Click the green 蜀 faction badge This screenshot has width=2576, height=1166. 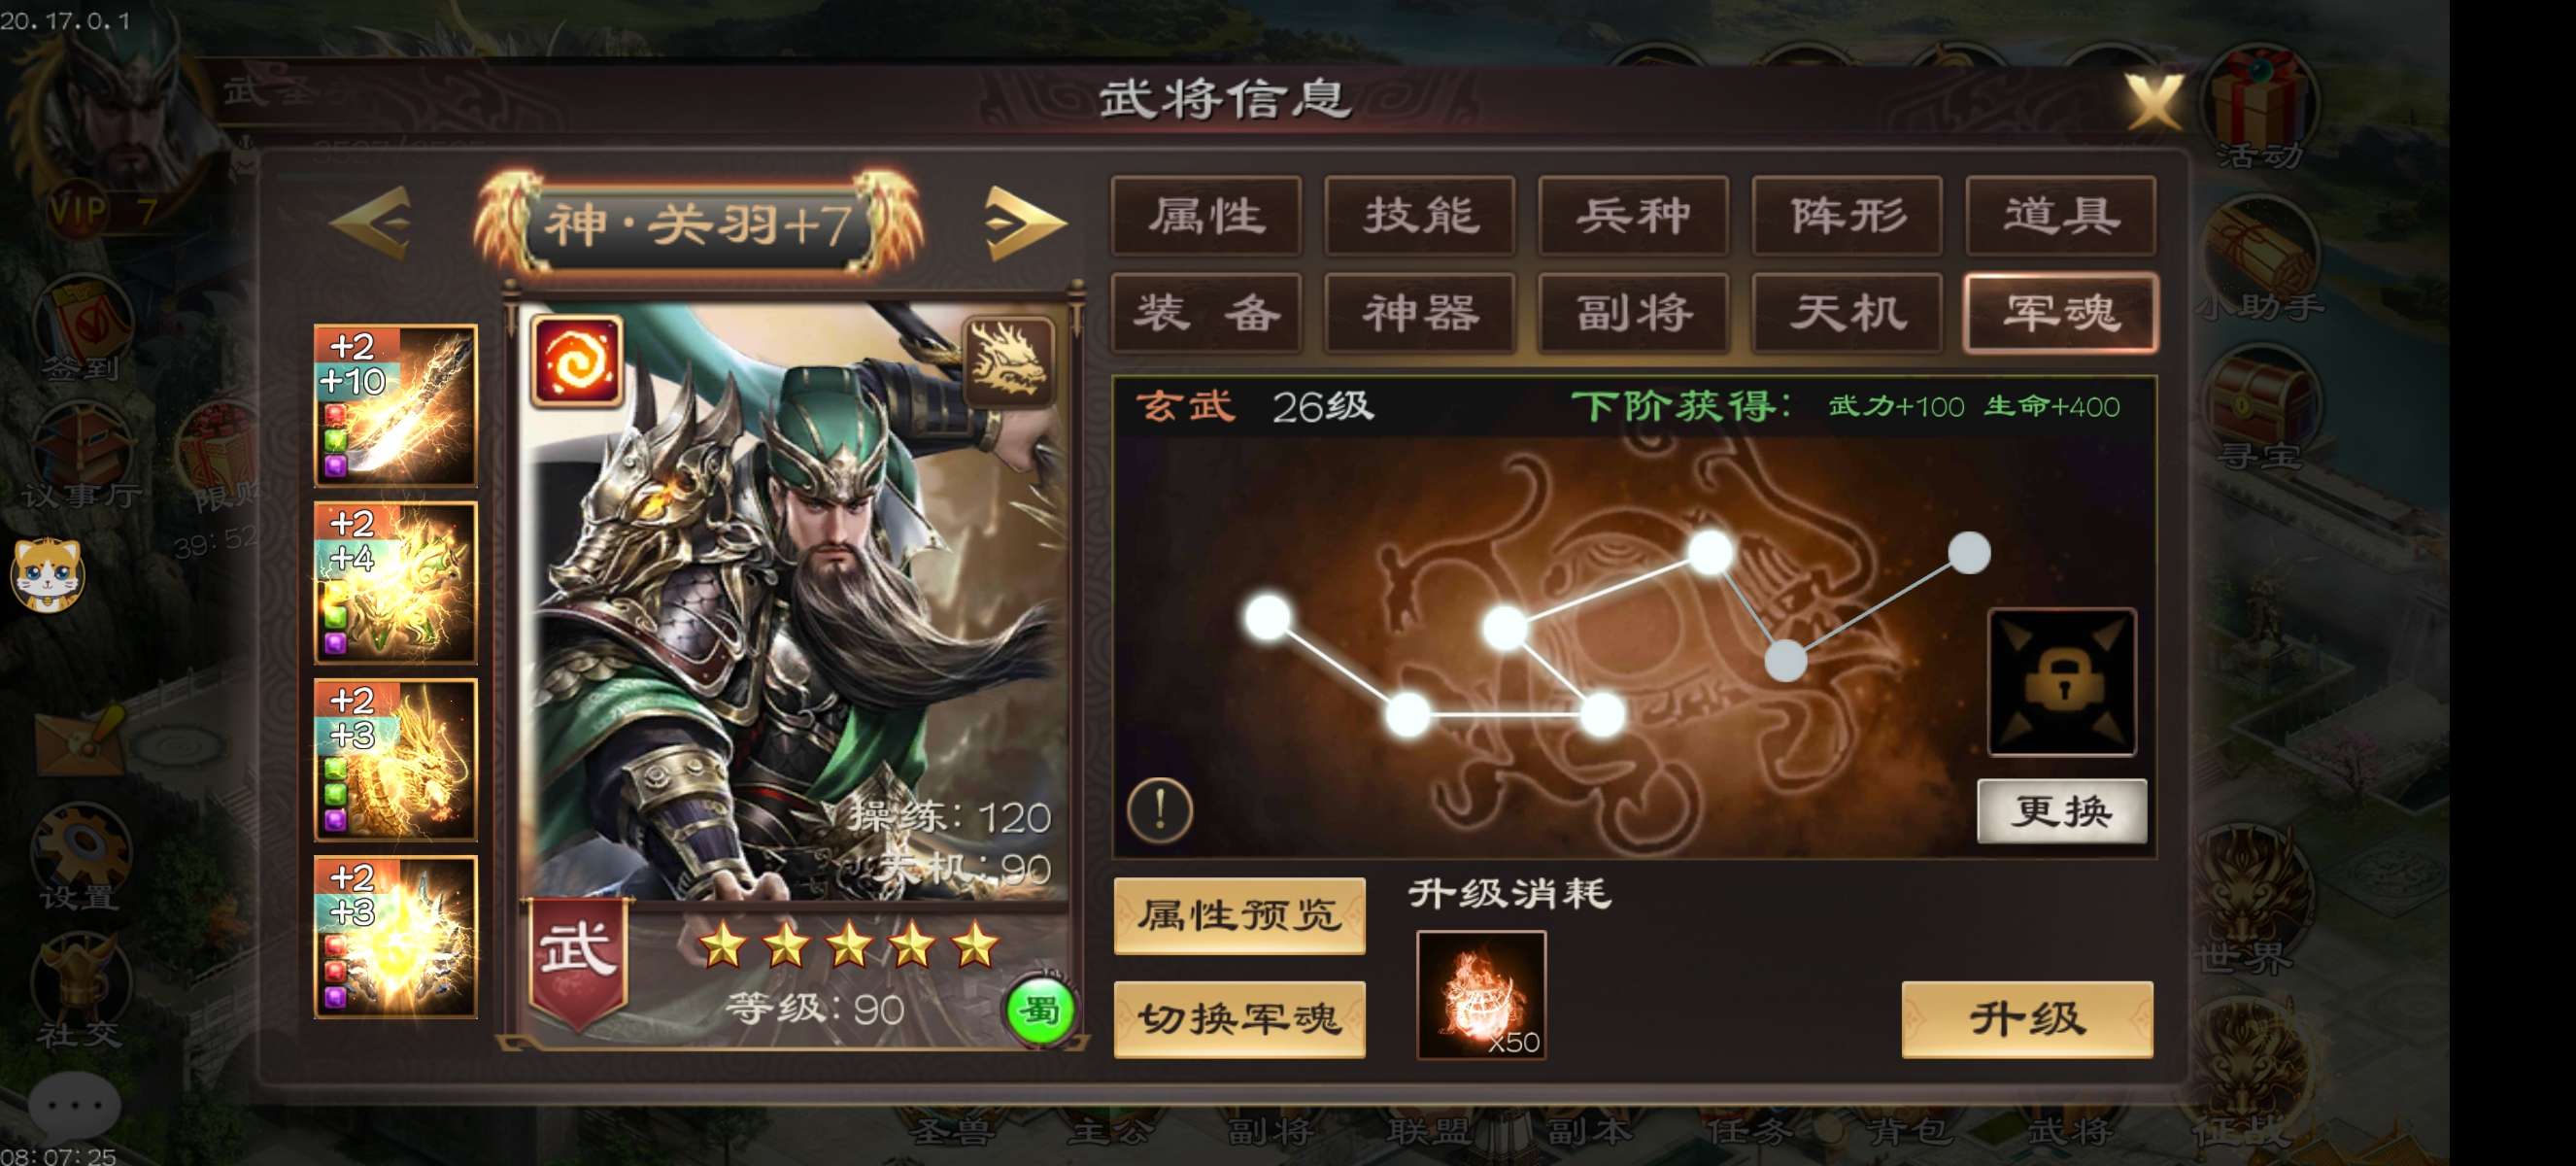(1040, 1011)
